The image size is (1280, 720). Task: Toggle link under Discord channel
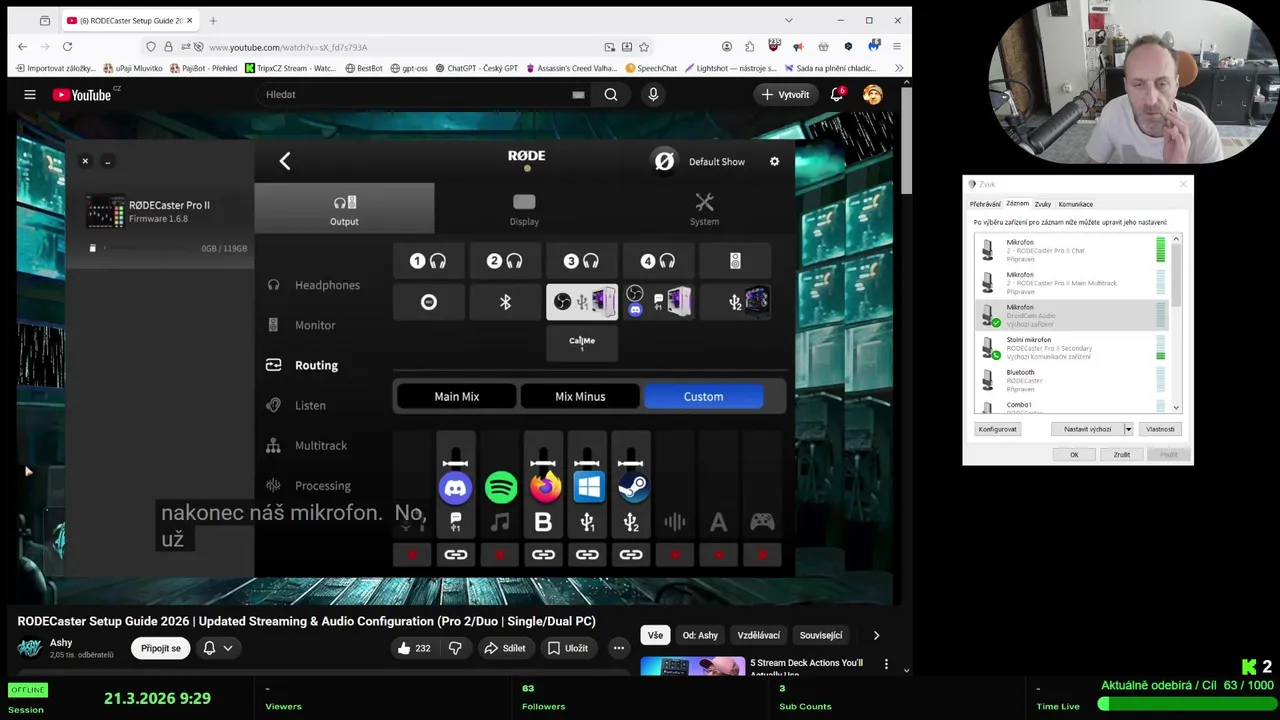tap(455, 555)
